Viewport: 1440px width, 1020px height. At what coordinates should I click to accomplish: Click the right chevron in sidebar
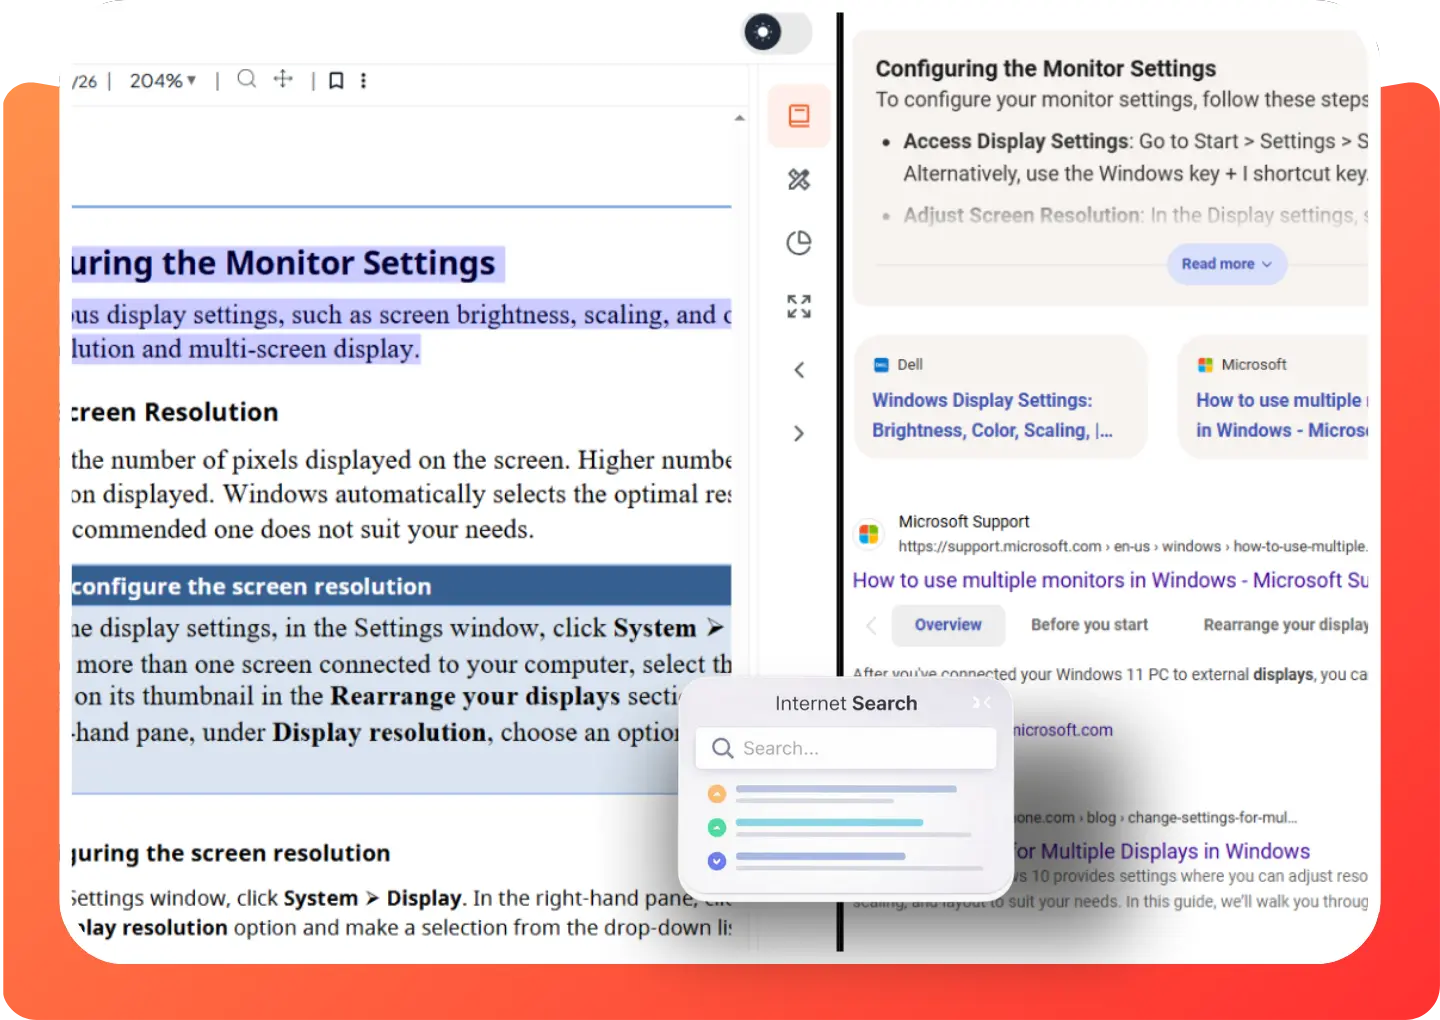(798, 433)
